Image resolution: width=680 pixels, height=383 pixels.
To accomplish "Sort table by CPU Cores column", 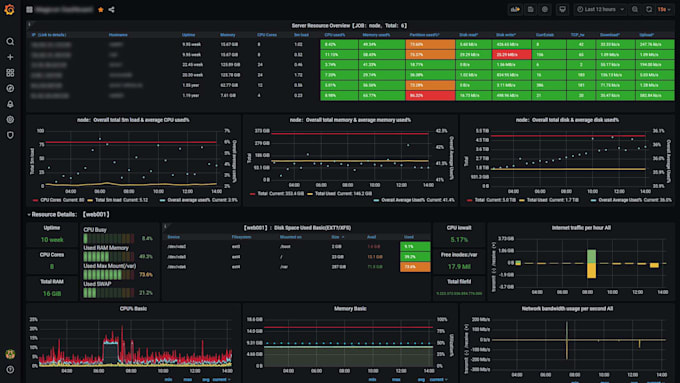I will pos(267,35).
